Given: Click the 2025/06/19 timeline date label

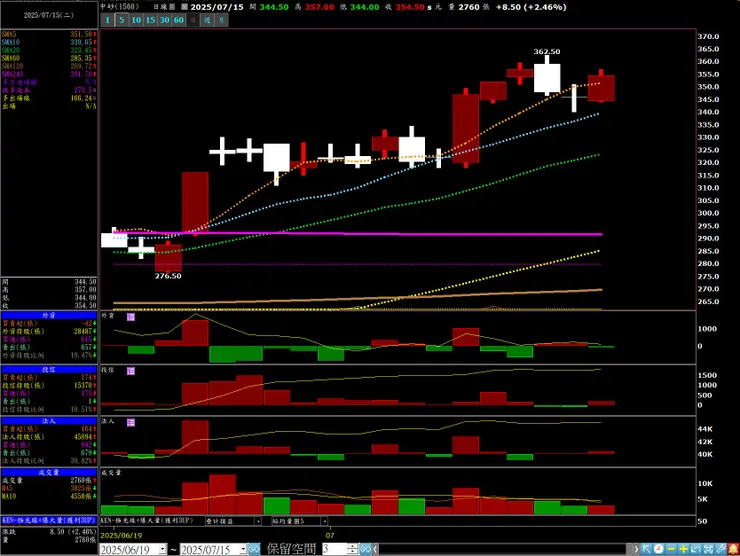Looking at the screenshot, I should pos(121,535).
